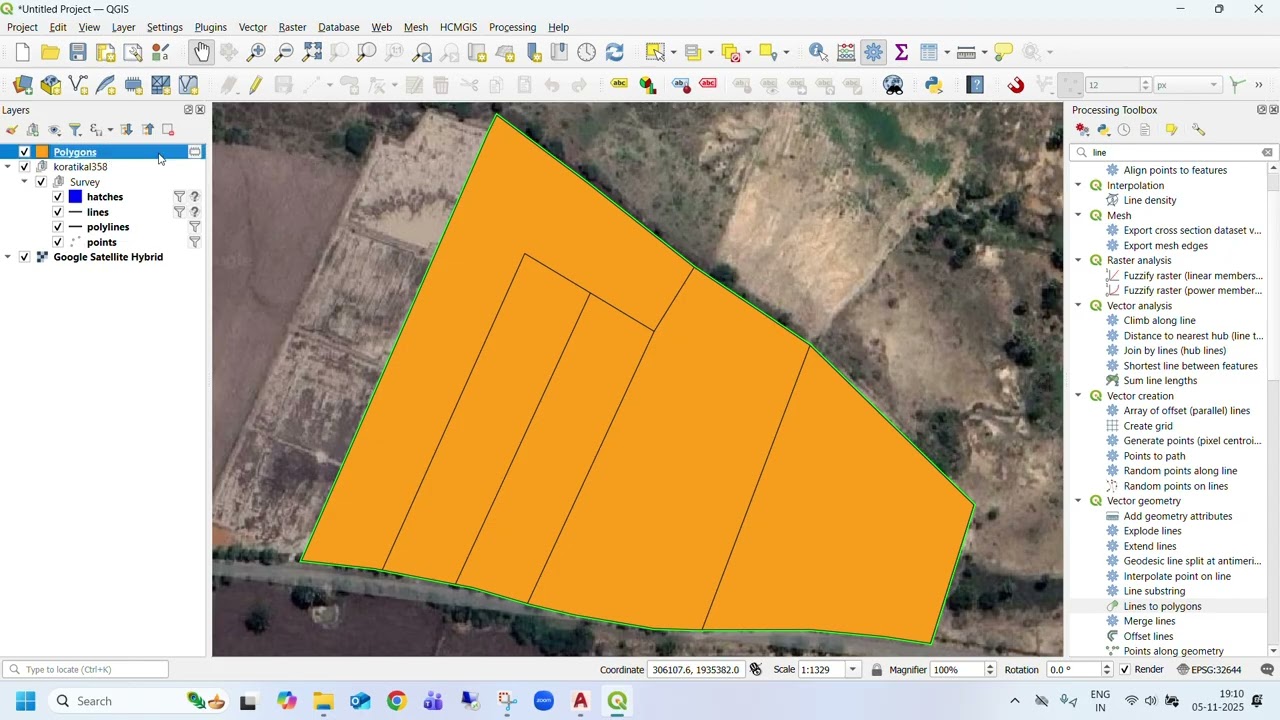Image resolution: width=1280 pixels, height=720 pixels.
Task: Uncheck the Polygons layer visibility box
Action: 25,152
